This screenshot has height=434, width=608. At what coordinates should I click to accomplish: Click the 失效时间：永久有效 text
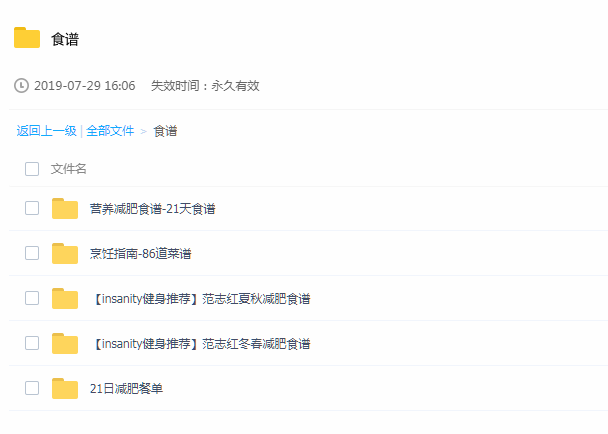pos(205,86)
